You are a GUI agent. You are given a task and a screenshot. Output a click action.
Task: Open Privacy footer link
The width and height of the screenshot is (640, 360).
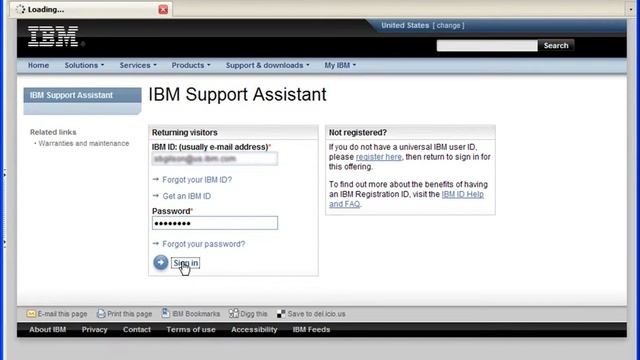pos(94,329)
